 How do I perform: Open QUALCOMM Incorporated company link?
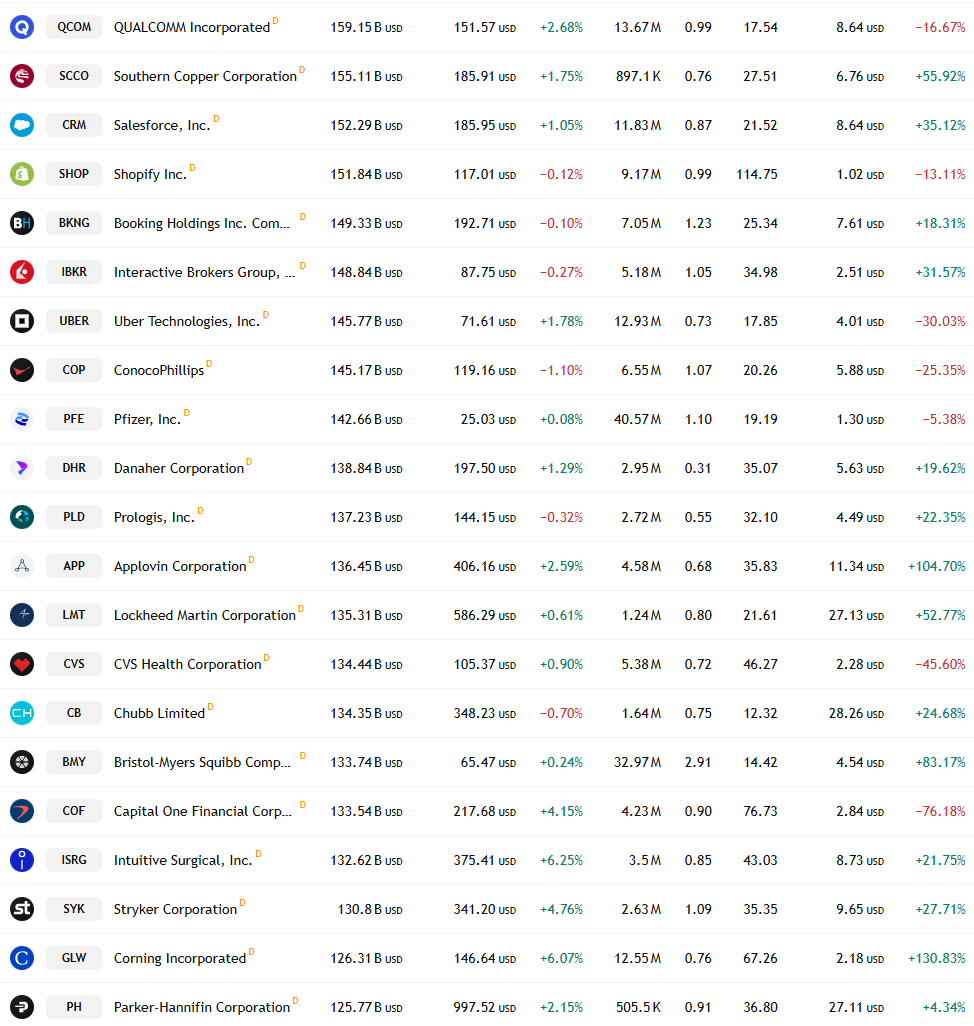192,27
